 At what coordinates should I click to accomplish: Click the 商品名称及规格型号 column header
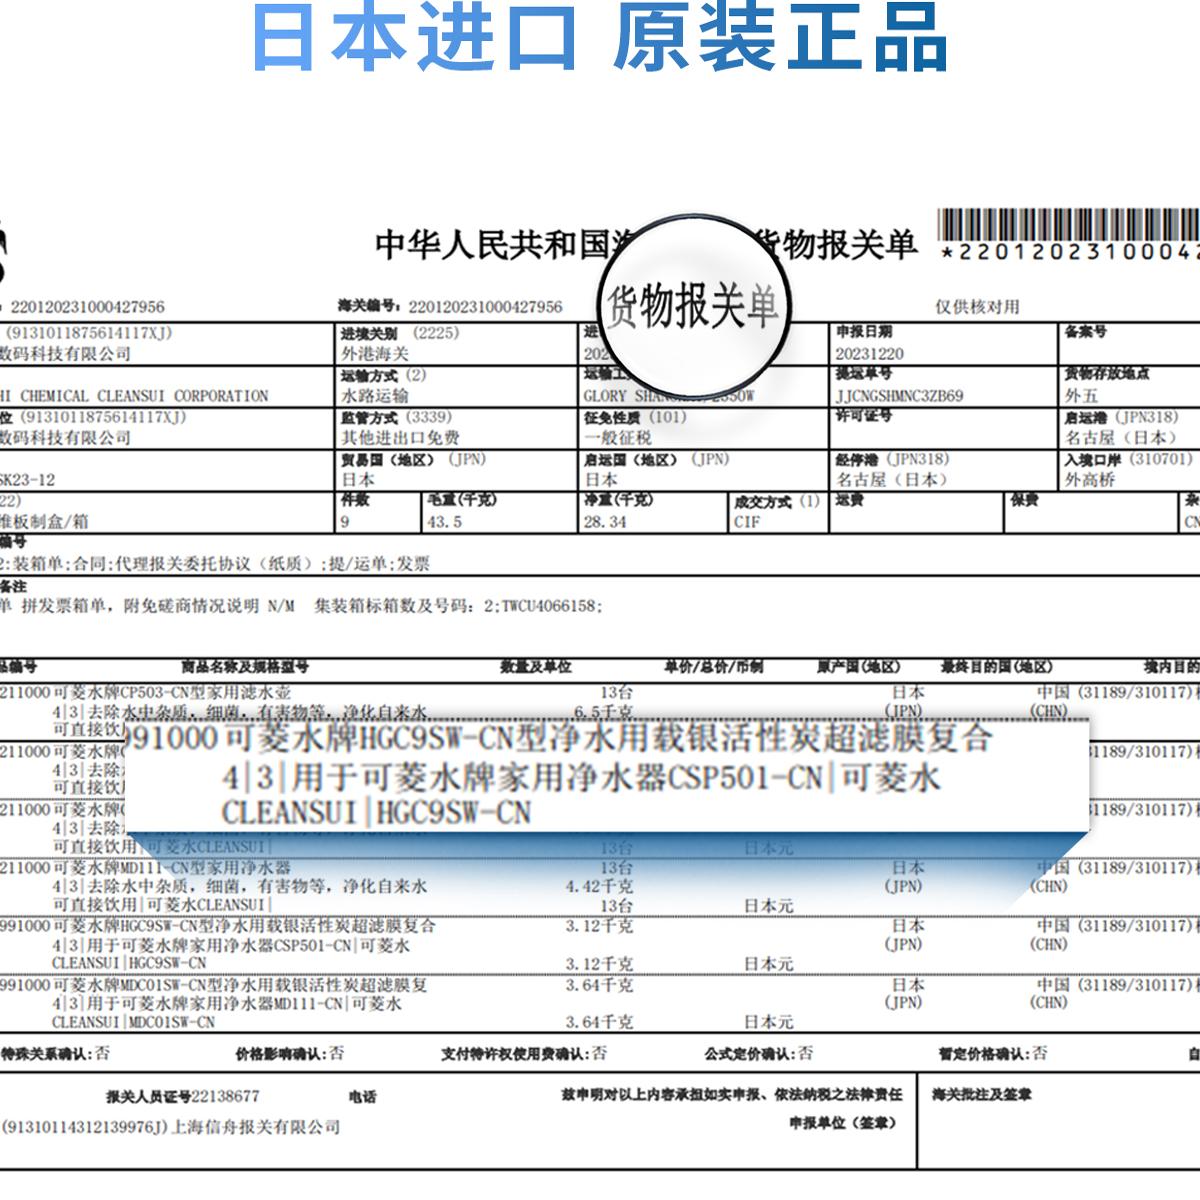pos(244,666)
